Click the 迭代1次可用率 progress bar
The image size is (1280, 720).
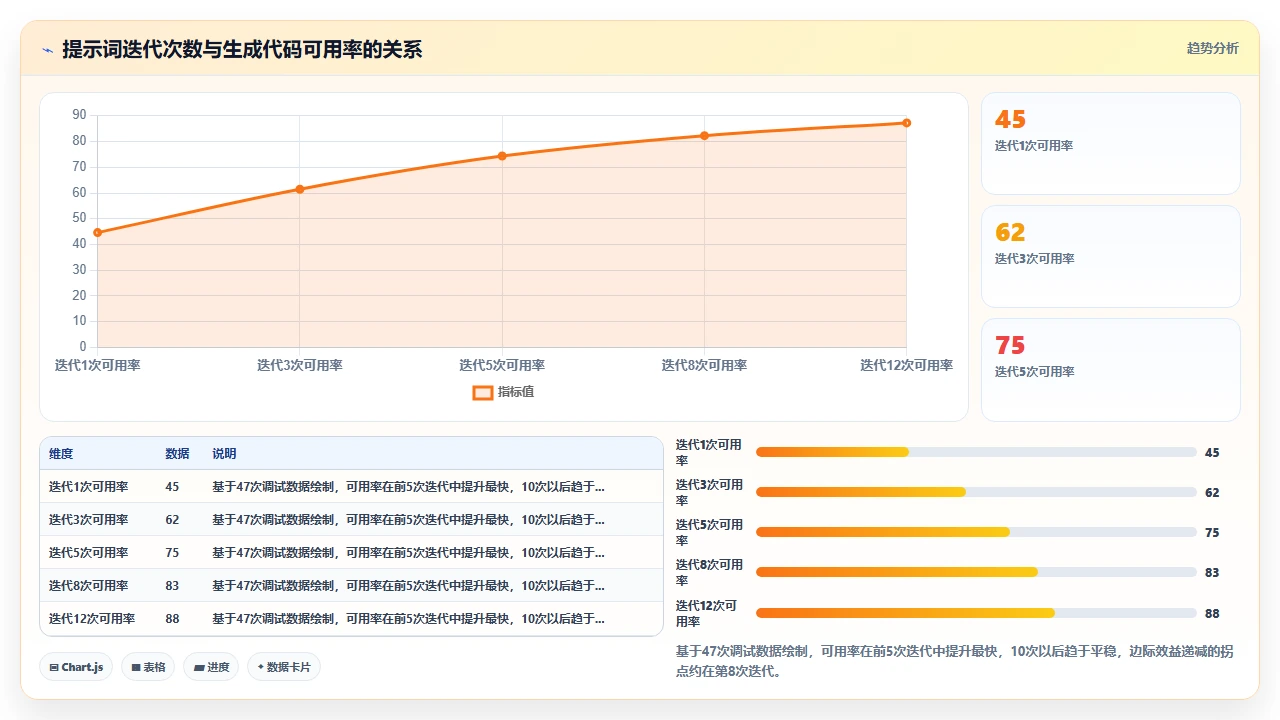point(976,452)
